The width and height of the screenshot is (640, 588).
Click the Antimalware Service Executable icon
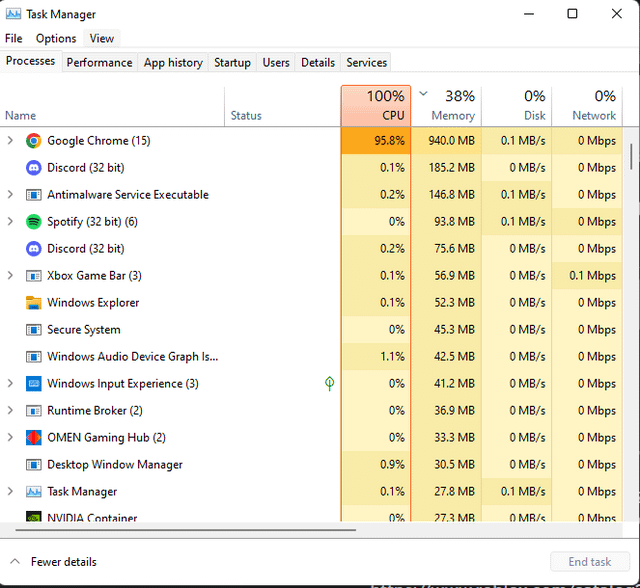click(33, 195)
